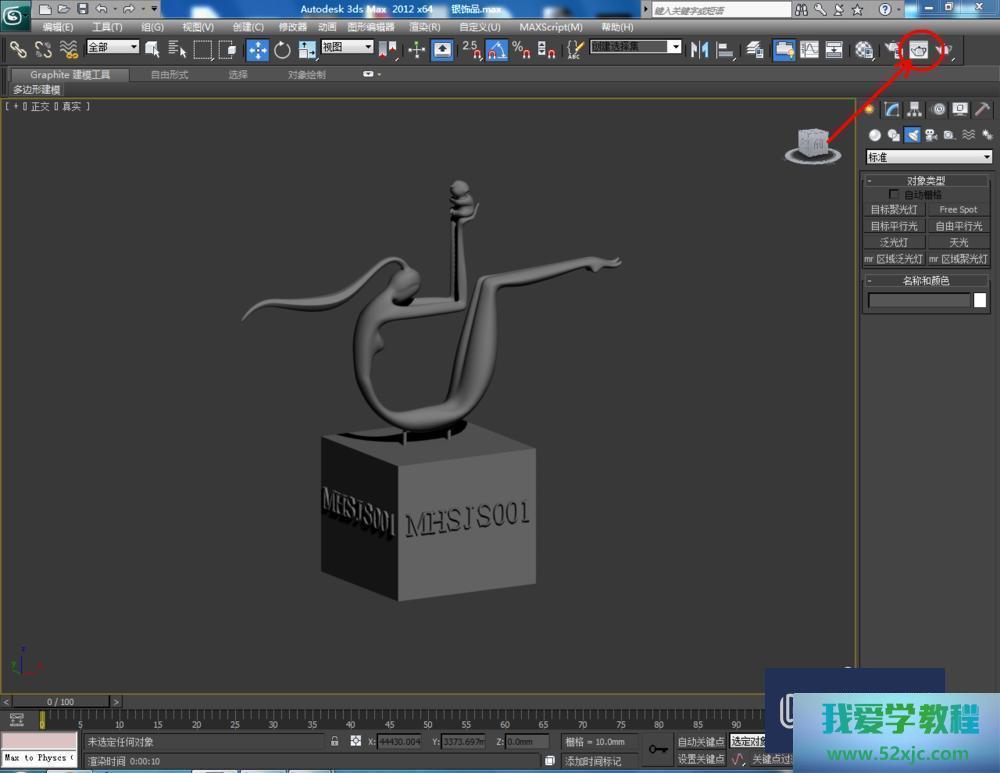
Task: Open the Utilities hammer panel icon
Action: (982, 110)
